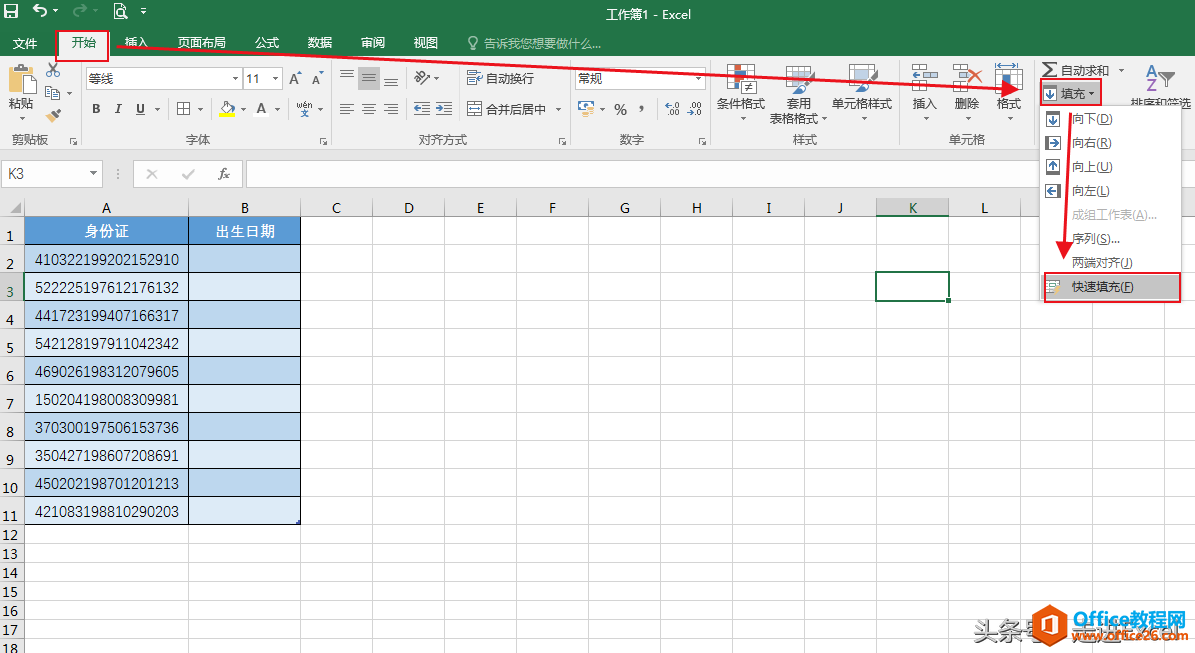Switch to the 公式 tab

[267, 43]
